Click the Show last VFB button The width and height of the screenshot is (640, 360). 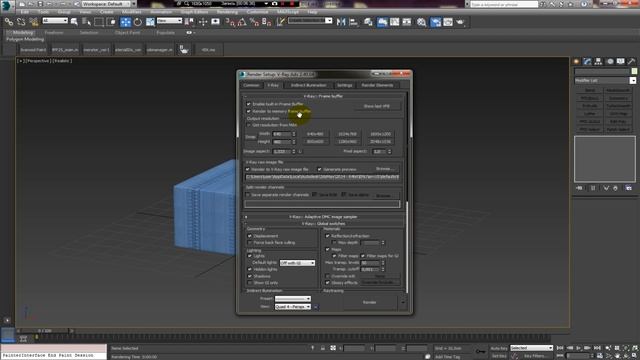tap(377, 106)
